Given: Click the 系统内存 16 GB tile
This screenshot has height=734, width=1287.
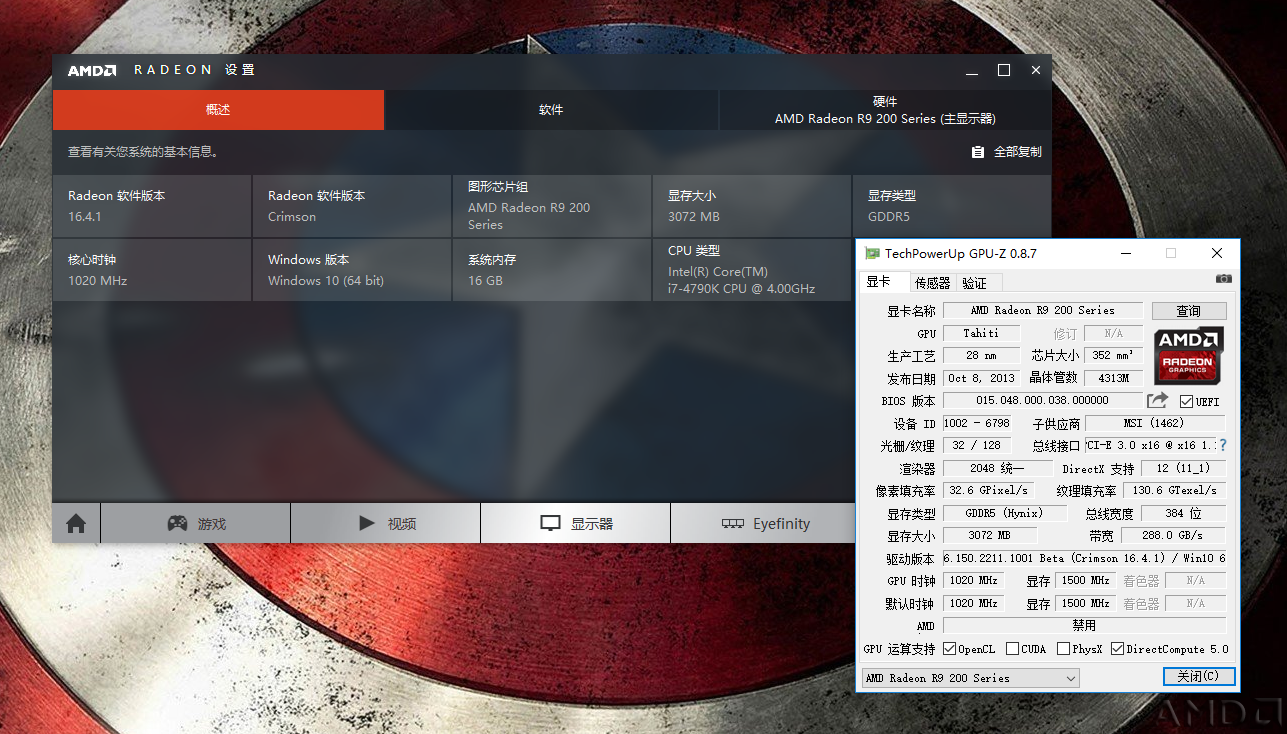Looking at the screenshot, I should pyautogui.click(x=551, y=270).
